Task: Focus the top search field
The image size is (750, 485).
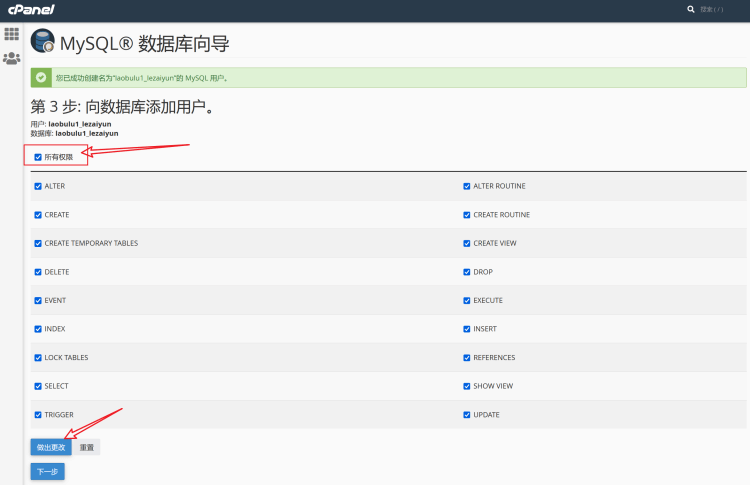Action: [x=712, y=9]
